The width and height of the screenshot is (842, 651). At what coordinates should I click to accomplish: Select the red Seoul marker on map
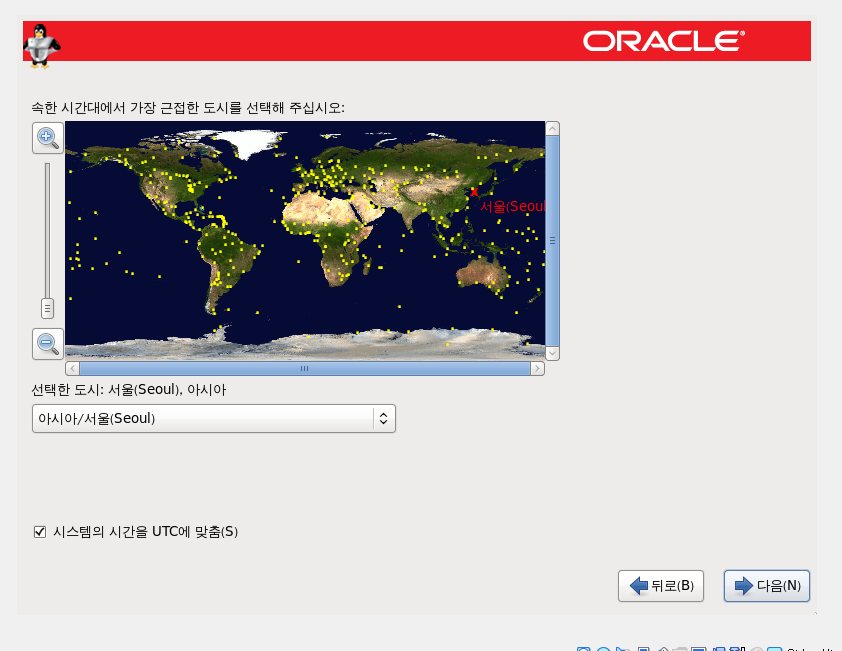coord(474,192)
